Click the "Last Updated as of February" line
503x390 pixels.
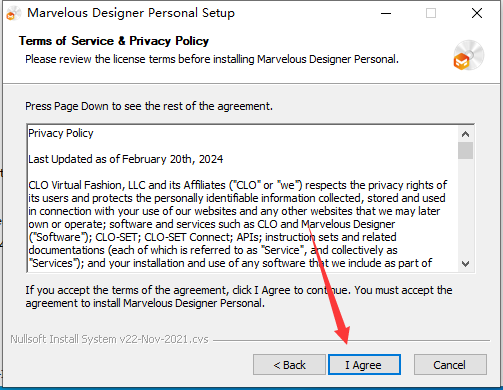(126, 159)
